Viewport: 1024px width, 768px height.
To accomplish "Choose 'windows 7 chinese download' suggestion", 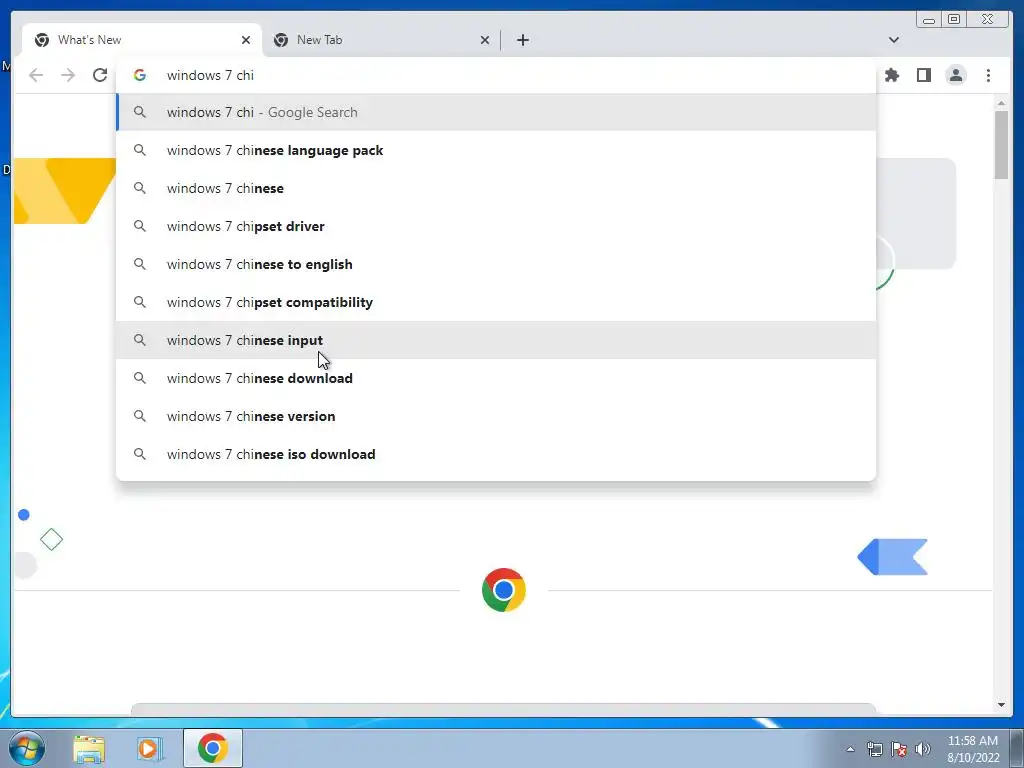I will tap(496, 377).
